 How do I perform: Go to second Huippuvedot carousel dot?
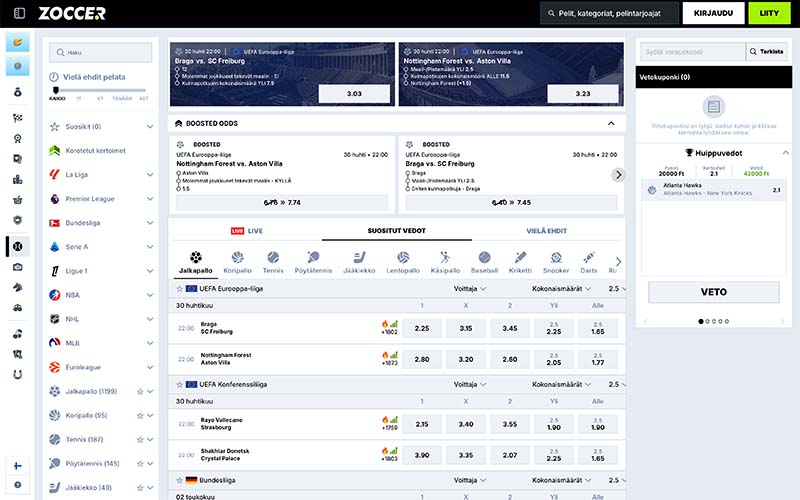pyautogui.click(x=708, y=321)
